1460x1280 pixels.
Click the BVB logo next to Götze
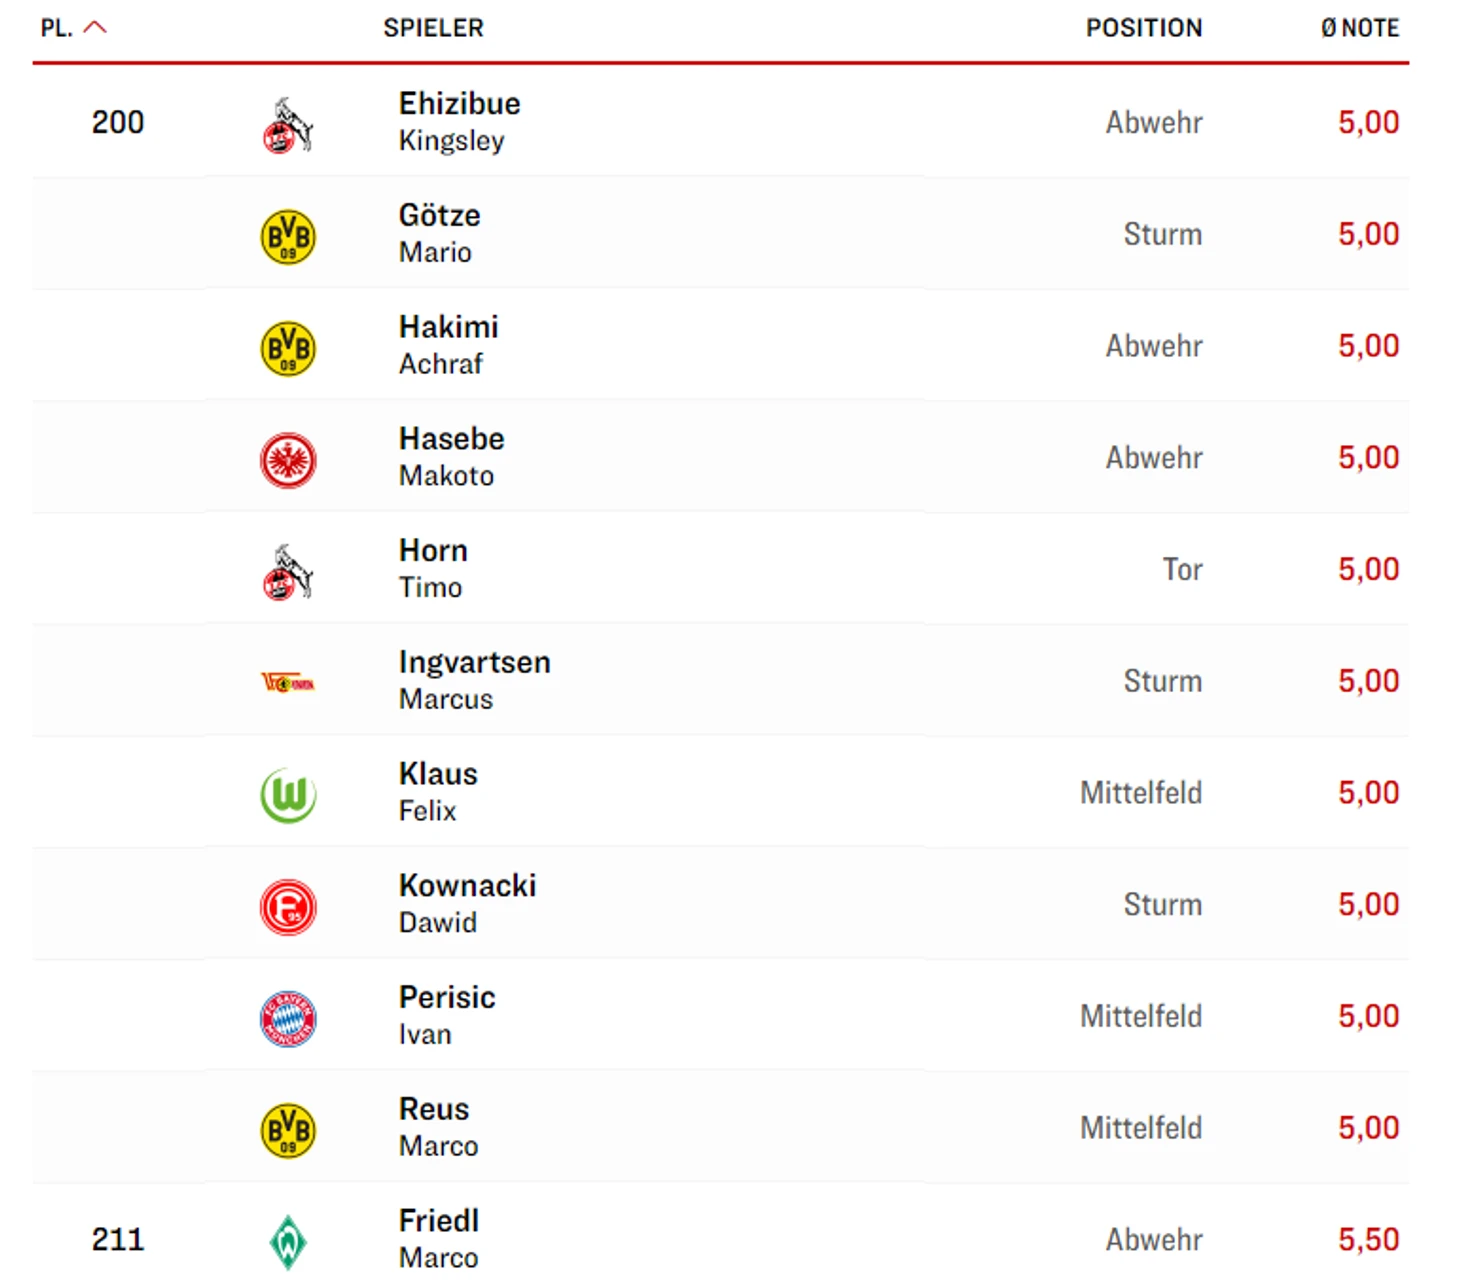point(288,237)
